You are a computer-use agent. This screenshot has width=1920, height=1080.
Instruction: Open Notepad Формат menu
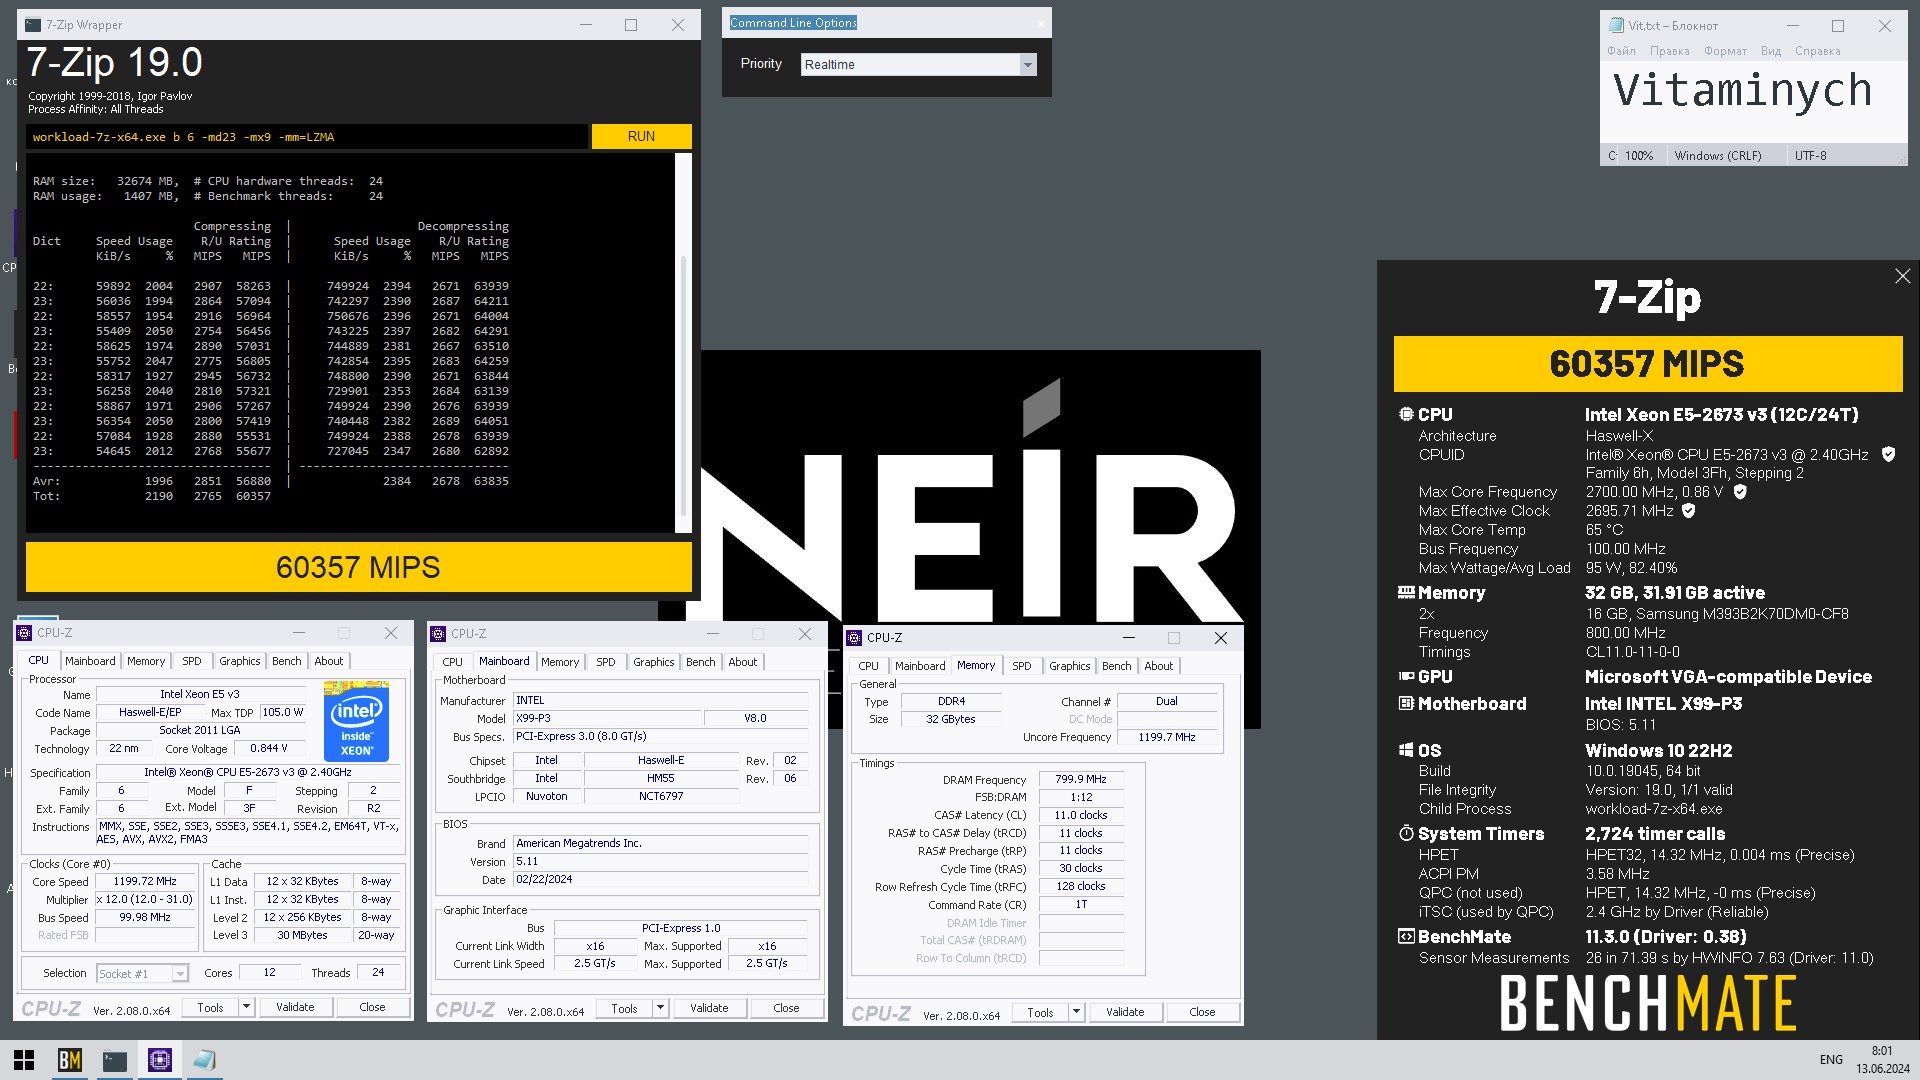(1726, 51)
